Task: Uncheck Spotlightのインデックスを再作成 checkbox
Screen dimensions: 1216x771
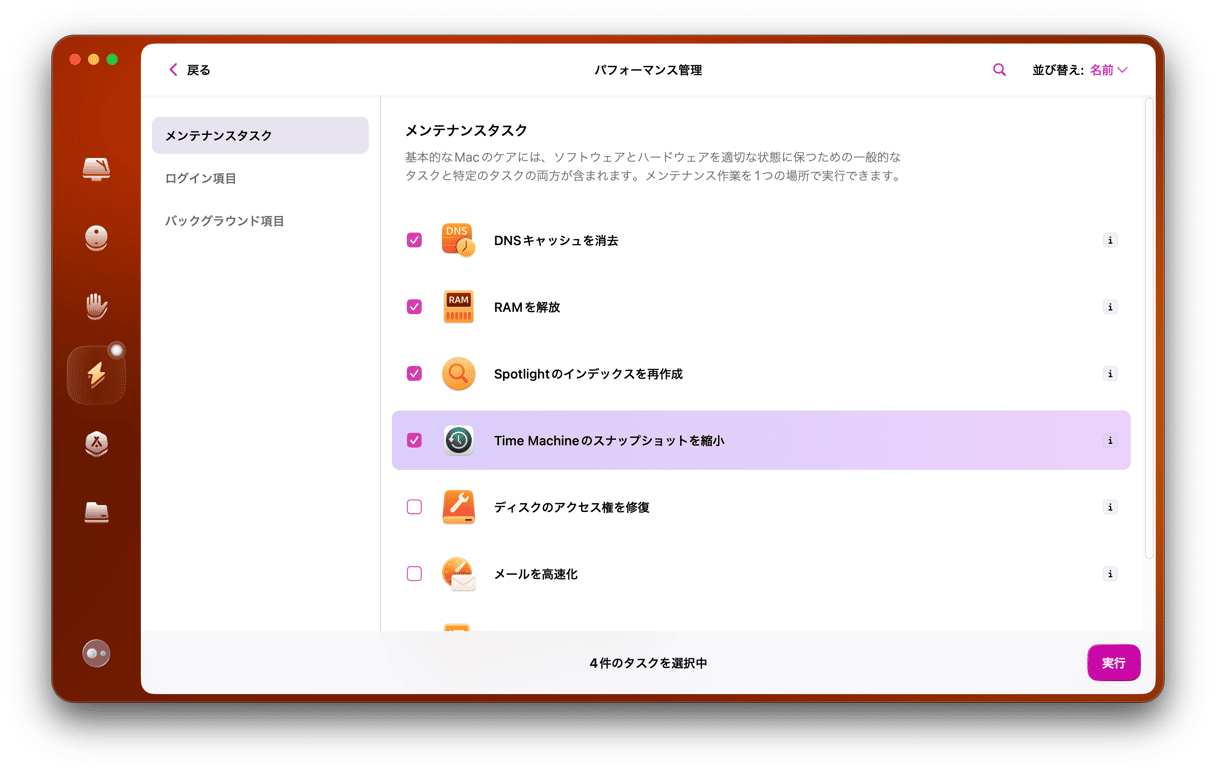Action: pos(414,374)
